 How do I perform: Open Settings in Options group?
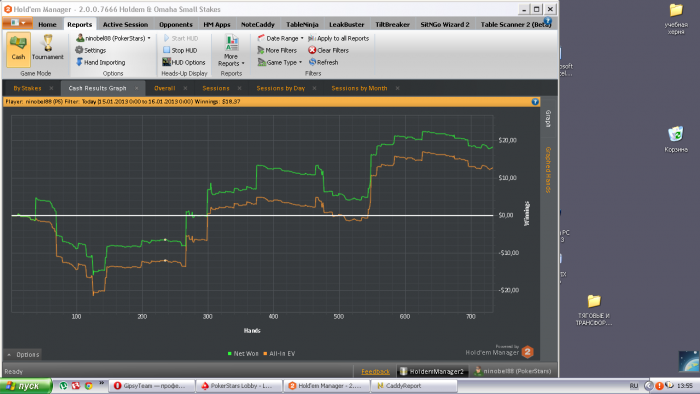[91, 50]
